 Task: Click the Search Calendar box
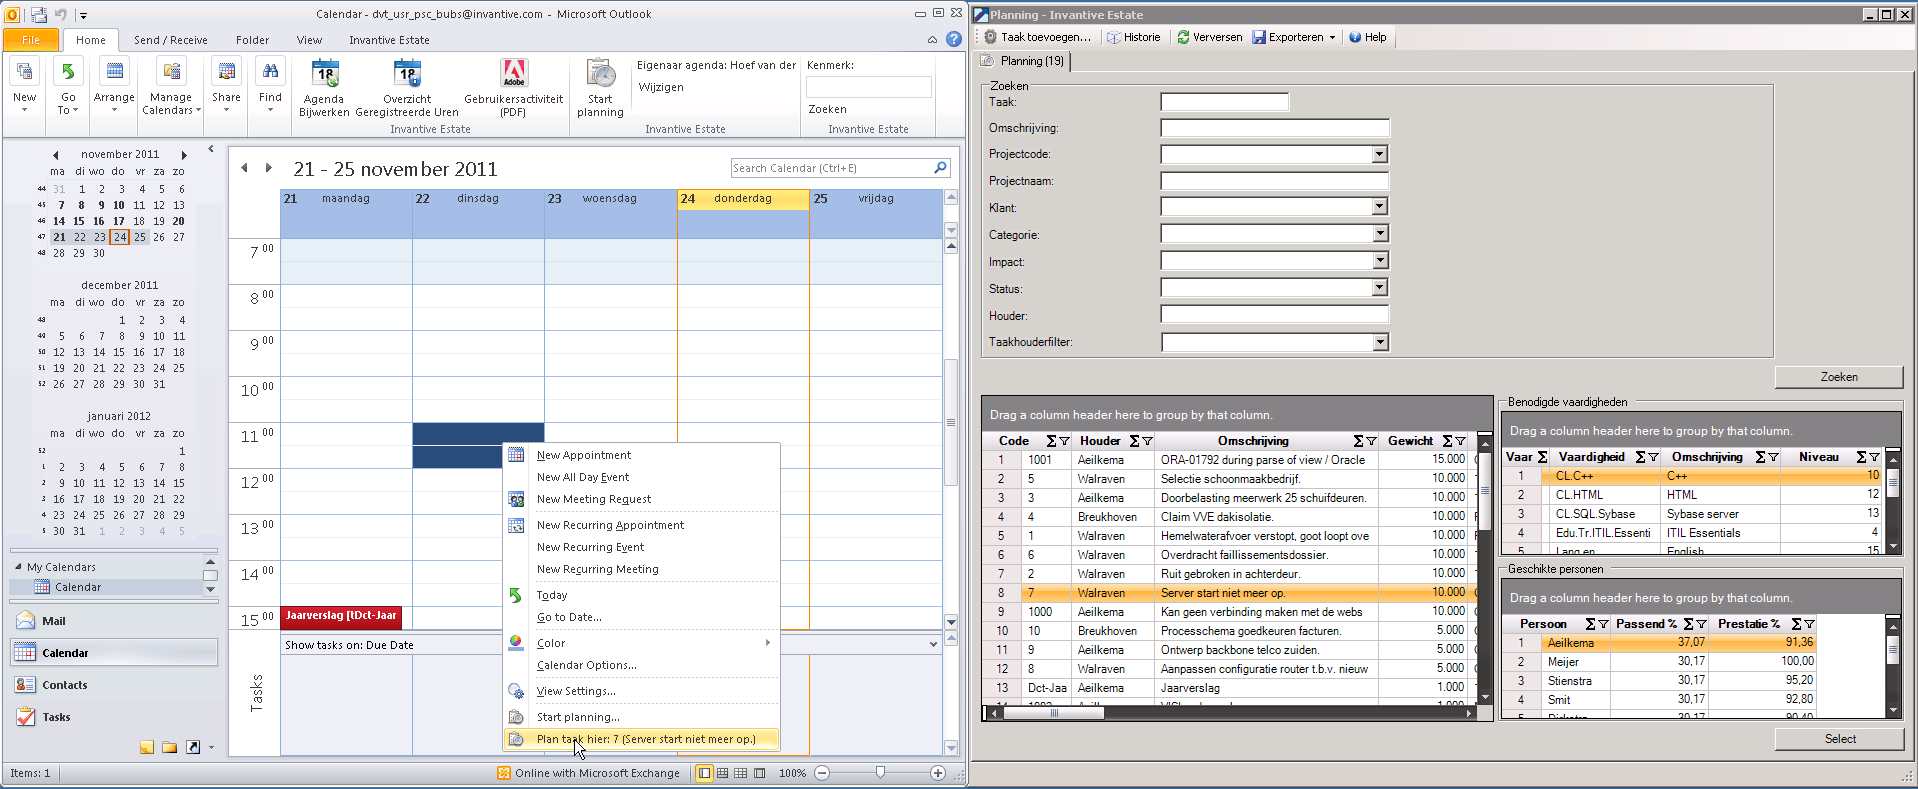point(832,168)
